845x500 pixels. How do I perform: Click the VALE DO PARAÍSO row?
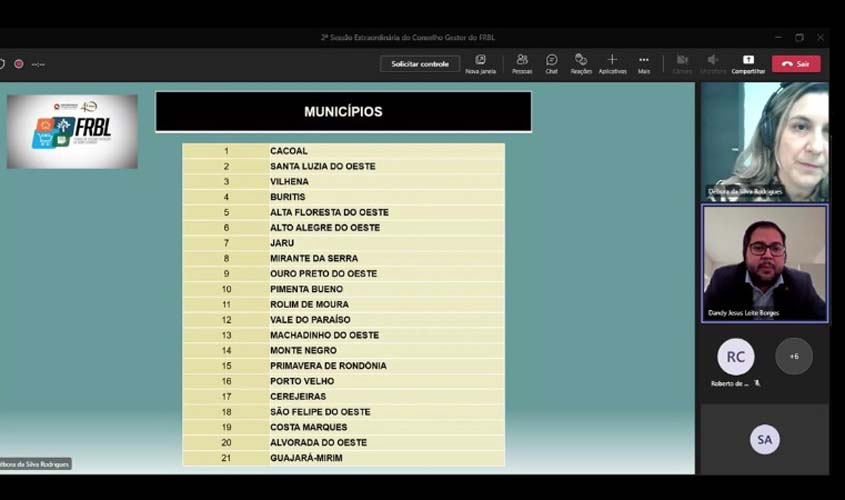click(x=343, y=320)
